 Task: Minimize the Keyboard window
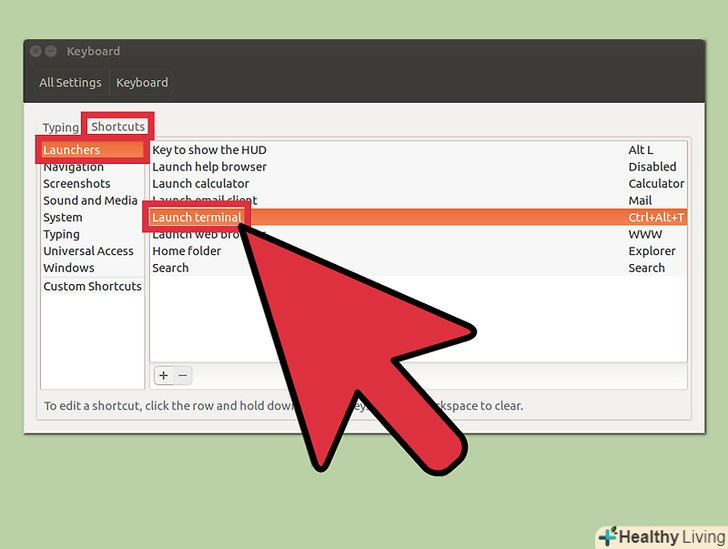click(x=51, y=51)
